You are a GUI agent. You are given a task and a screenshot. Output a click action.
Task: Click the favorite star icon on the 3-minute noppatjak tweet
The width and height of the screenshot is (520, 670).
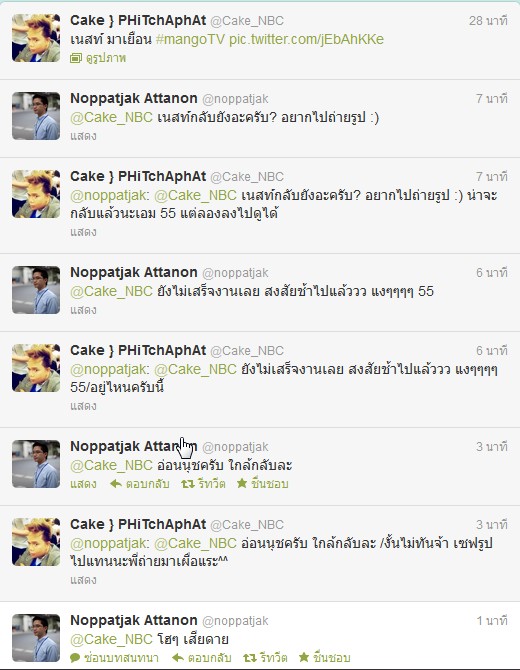[242, 483]
